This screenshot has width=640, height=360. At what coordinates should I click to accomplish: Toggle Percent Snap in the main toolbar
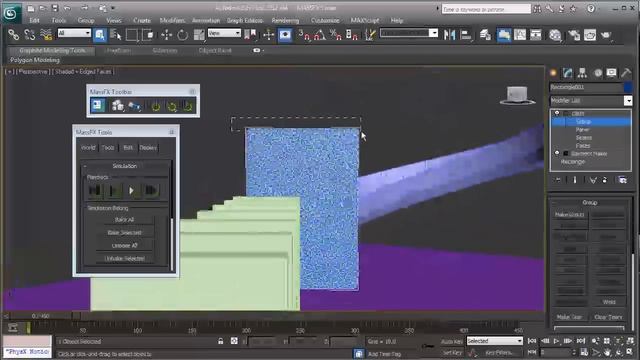(336, 35)
